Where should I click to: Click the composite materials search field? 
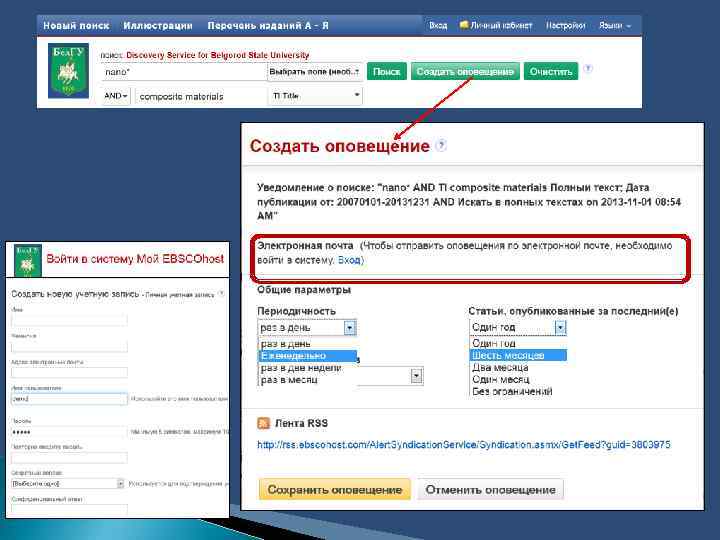click(x=201, y=96)
